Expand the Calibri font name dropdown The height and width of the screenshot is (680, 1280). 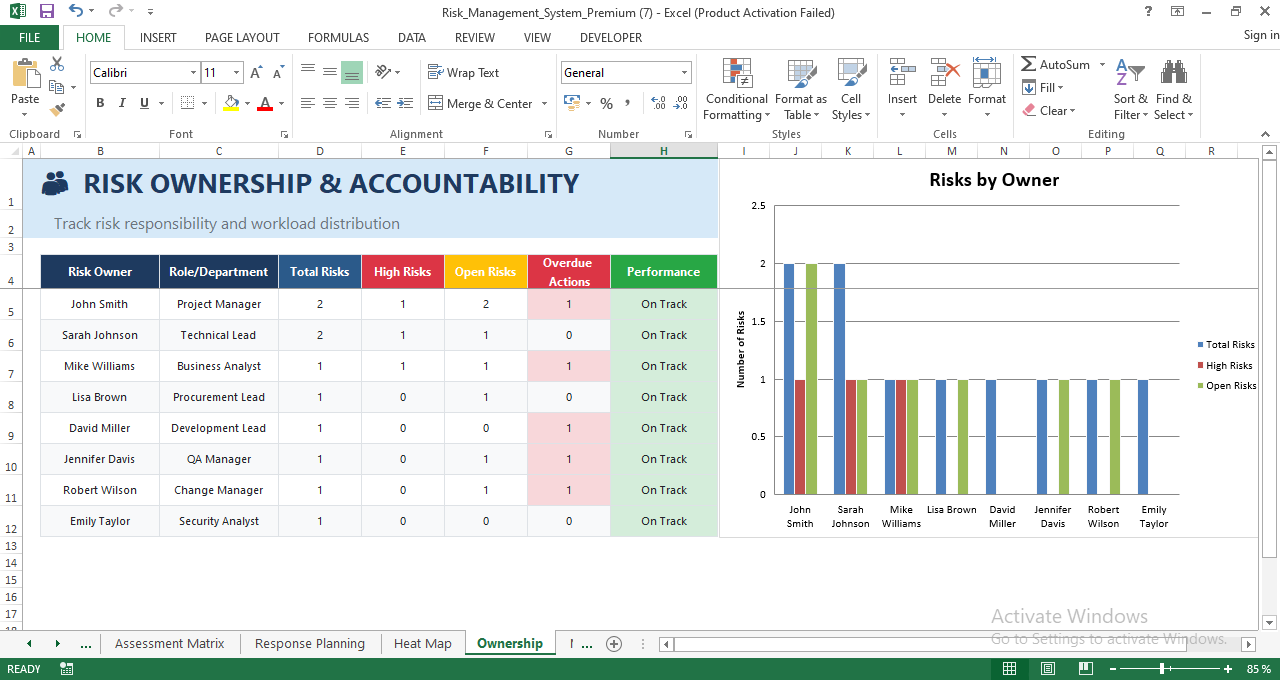pyautogui.click(x=193, y=73)
